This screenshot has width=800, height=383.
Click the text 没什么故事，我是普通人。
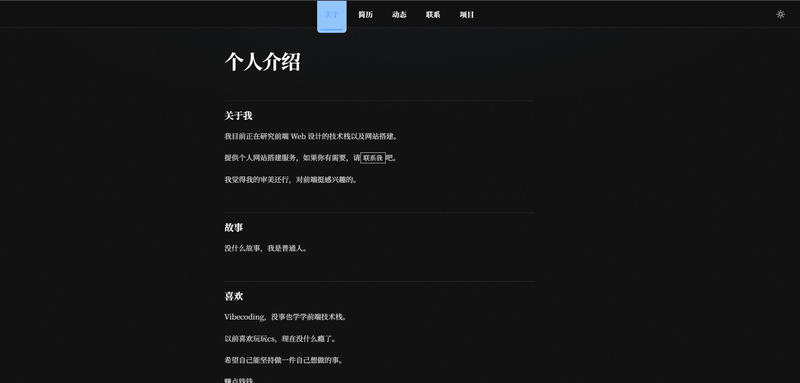pyautogui.click(x=266, y=248)
